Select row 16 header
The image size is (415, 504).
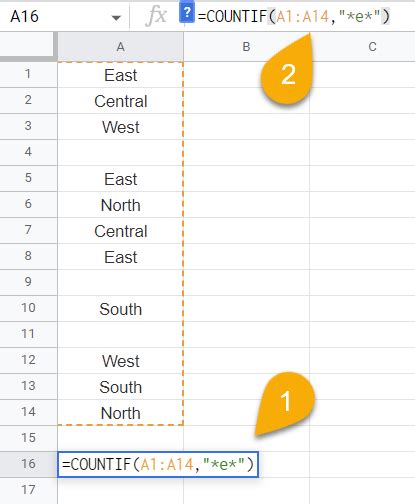click(28, 464)
